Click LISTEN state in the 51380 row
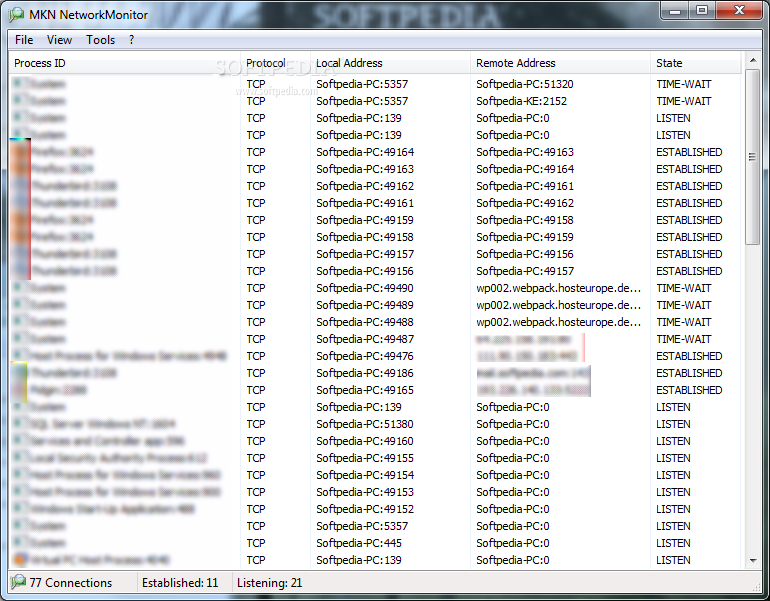Image resolution: width=770 pixels, height=601 pixels. tap(673, 424)
